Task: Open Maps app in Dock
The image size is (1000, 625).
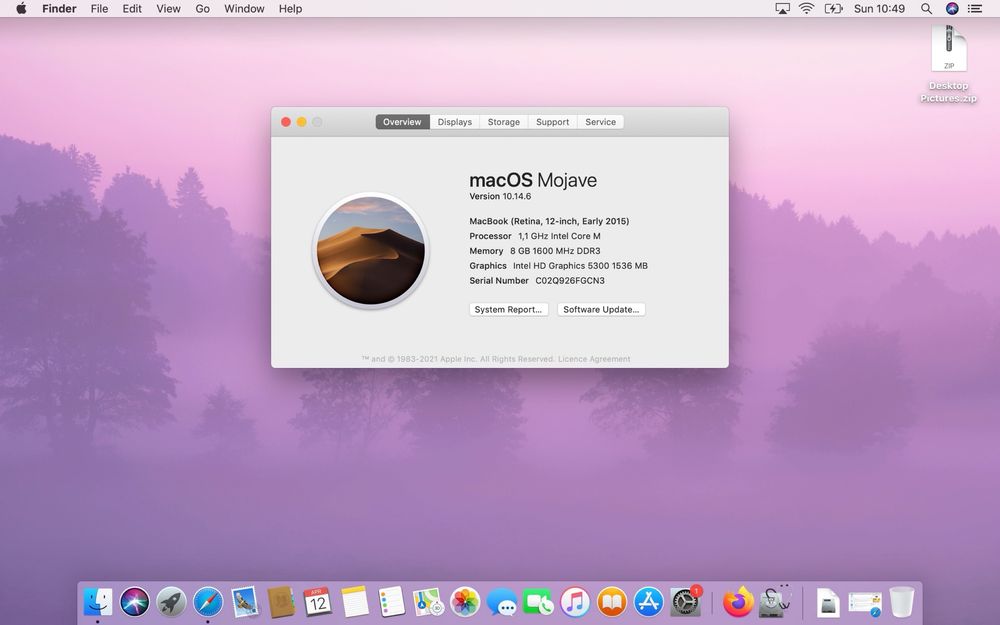Action: tap(428, 602)
